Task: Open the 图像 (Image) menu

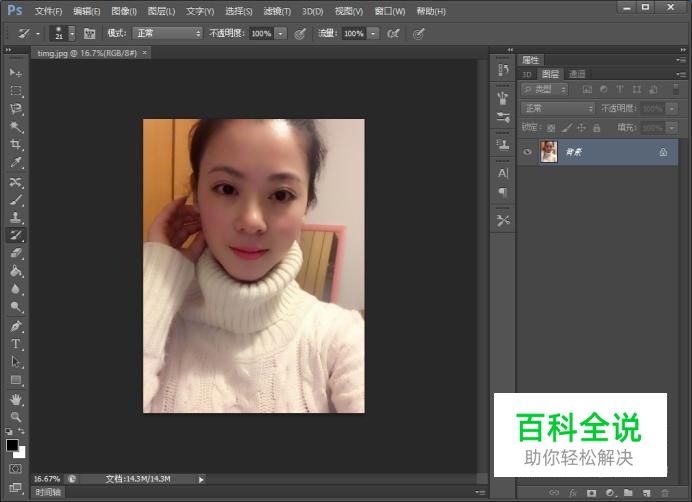Action: click(x=124, y=11)
